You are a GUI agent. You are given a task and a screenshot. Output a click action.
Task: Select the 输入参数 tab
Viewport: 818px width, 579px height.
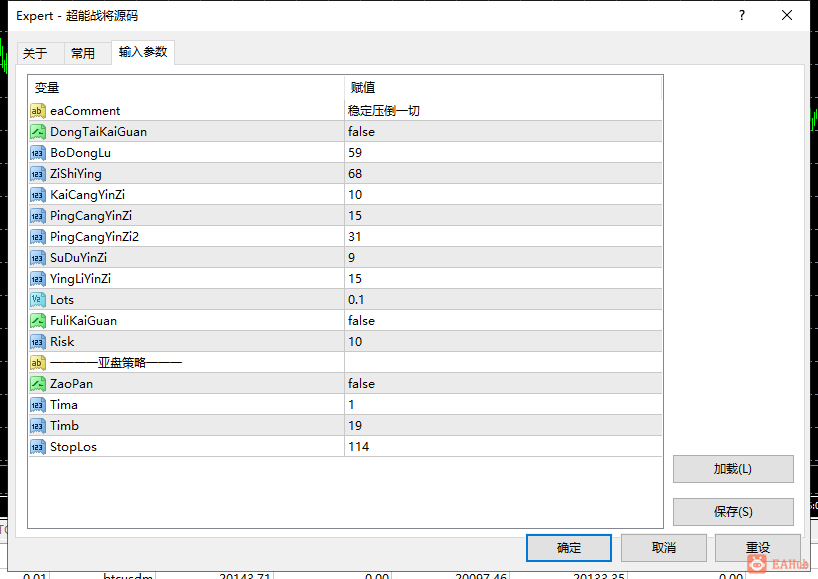[x=143, y=52]
